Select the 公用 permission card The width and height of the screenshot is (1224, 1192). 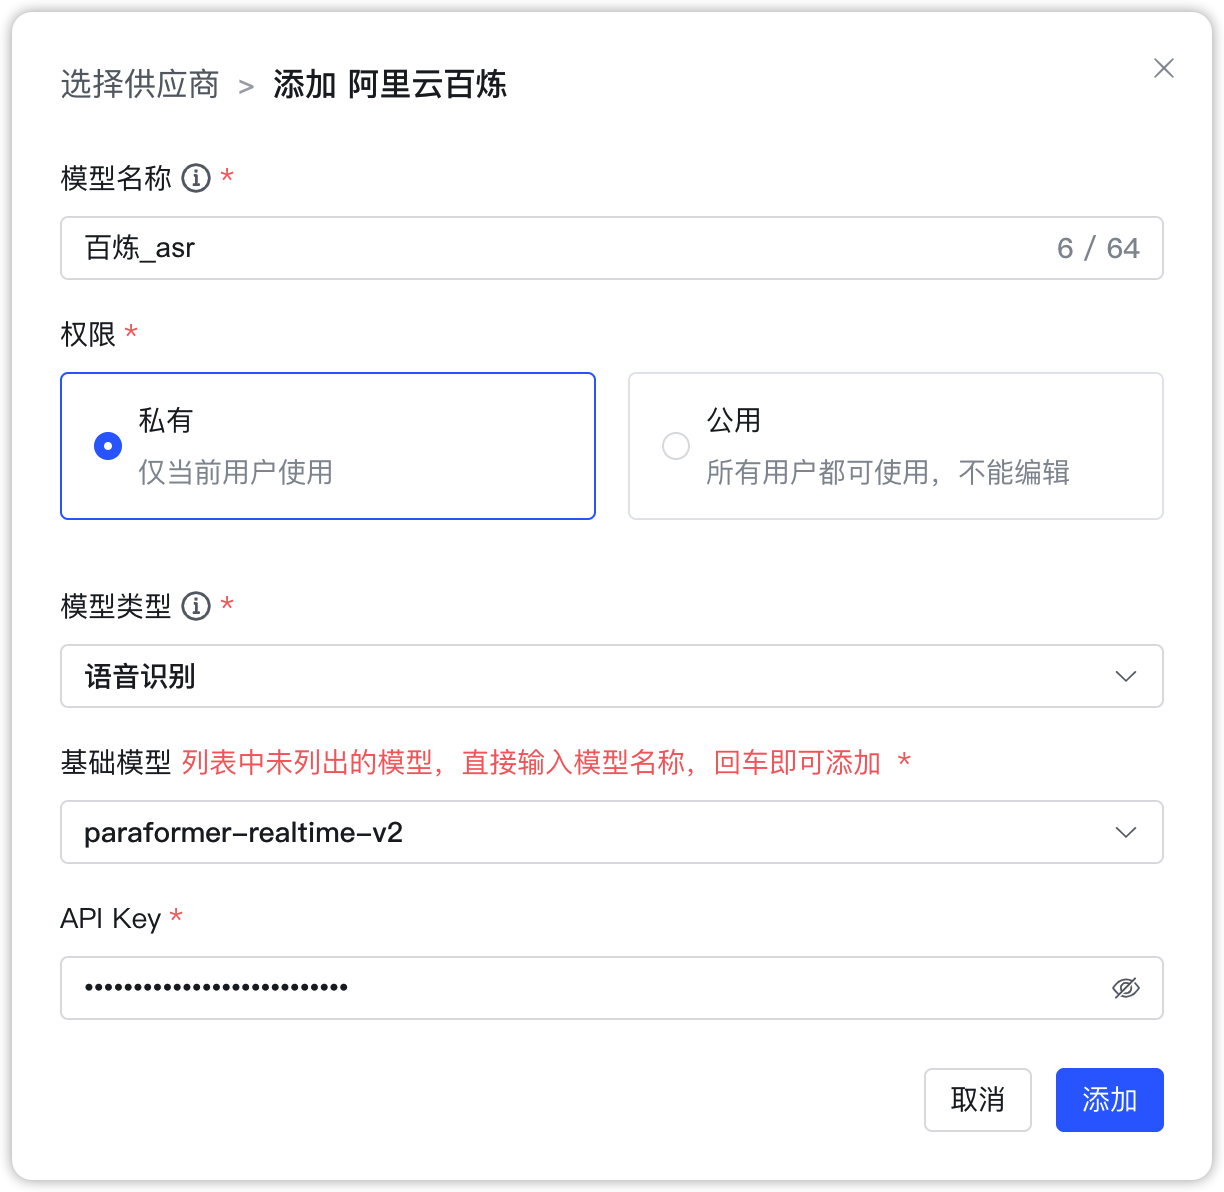coord(895,446)
